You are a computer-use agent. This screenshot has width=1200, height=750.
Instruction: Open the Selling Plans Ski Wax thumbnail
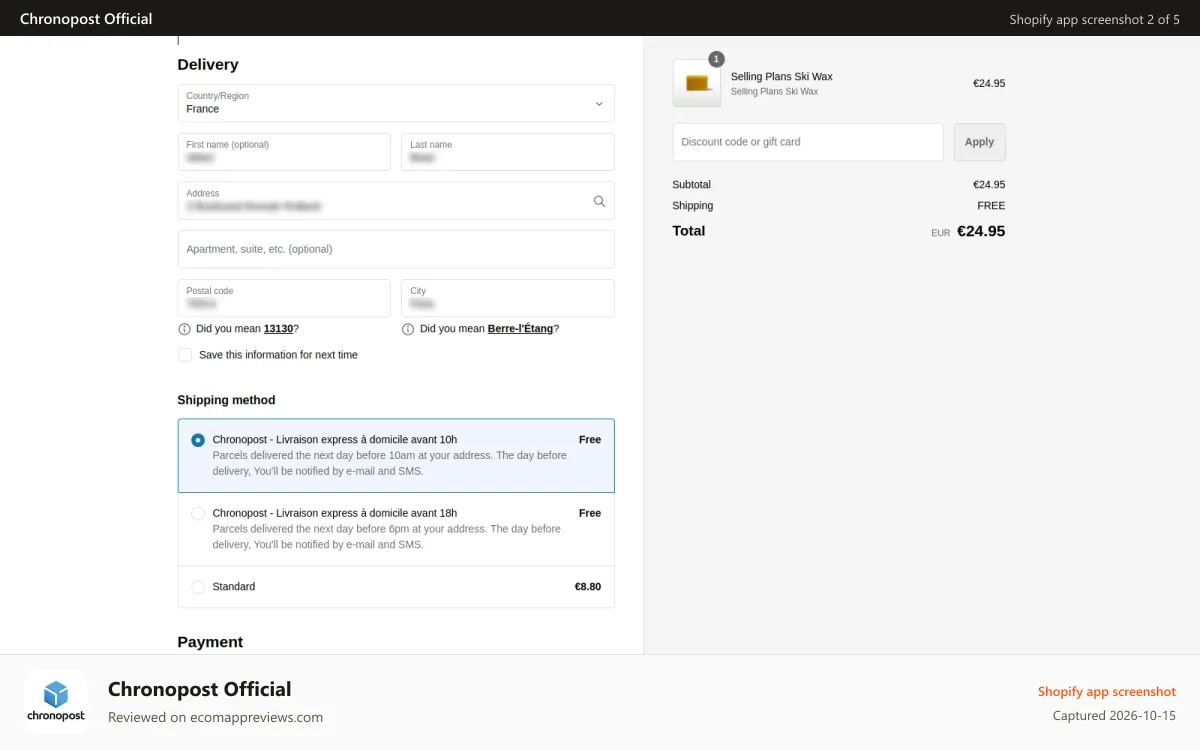point(697,83)
